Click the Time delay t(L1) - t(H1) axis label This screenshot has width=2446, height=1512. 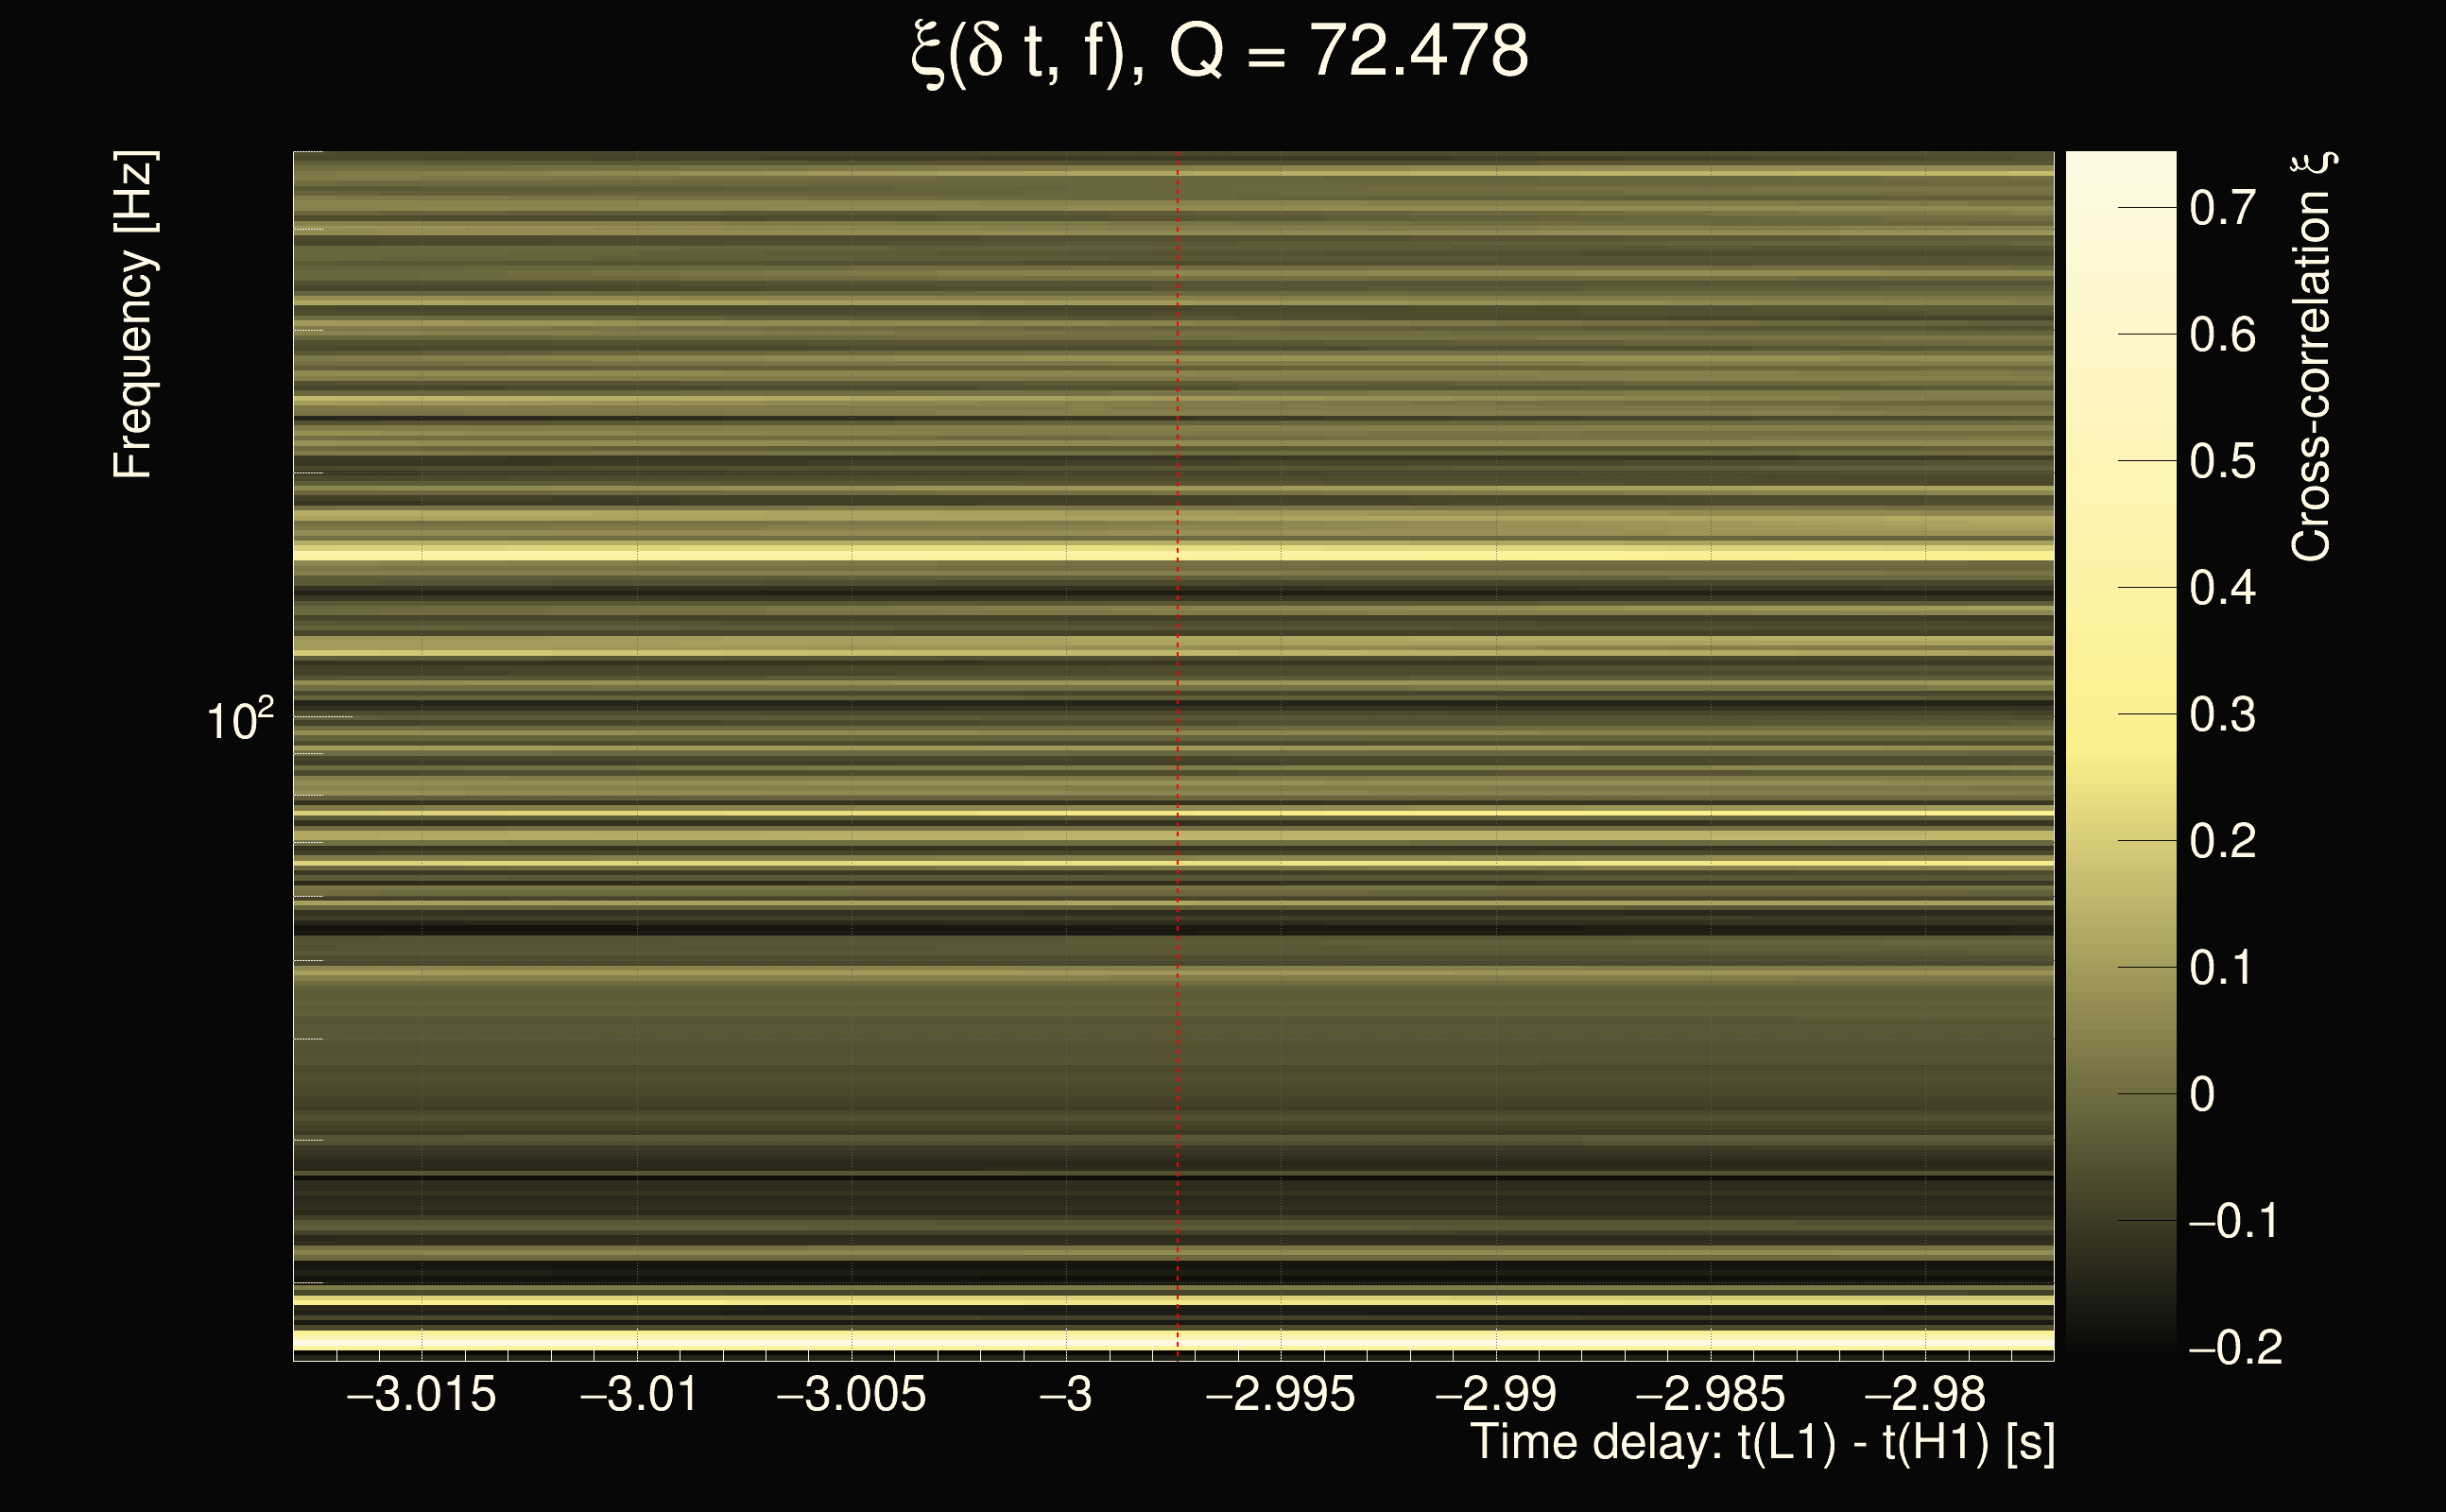[1762, 1443]
